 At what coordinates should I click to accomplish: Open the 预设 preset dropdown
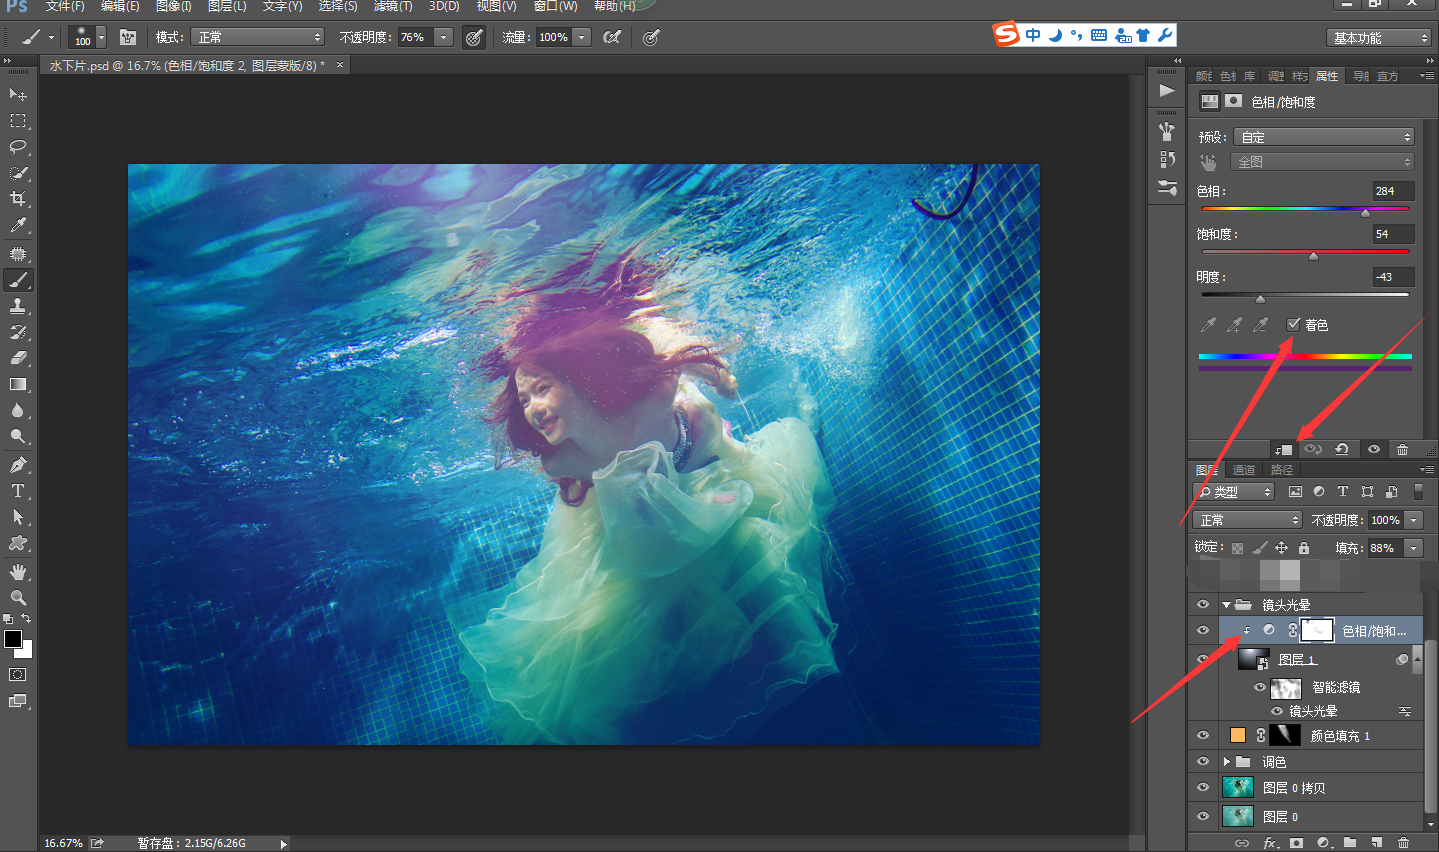click(x=1323, y=137)
